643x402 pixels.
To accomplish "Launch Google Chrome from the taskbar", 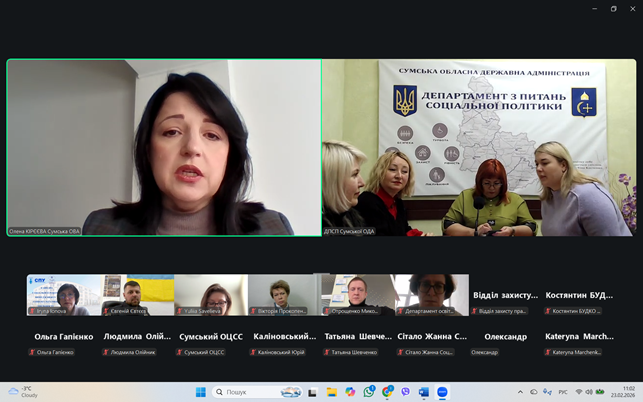I will (x=387, y=392).
